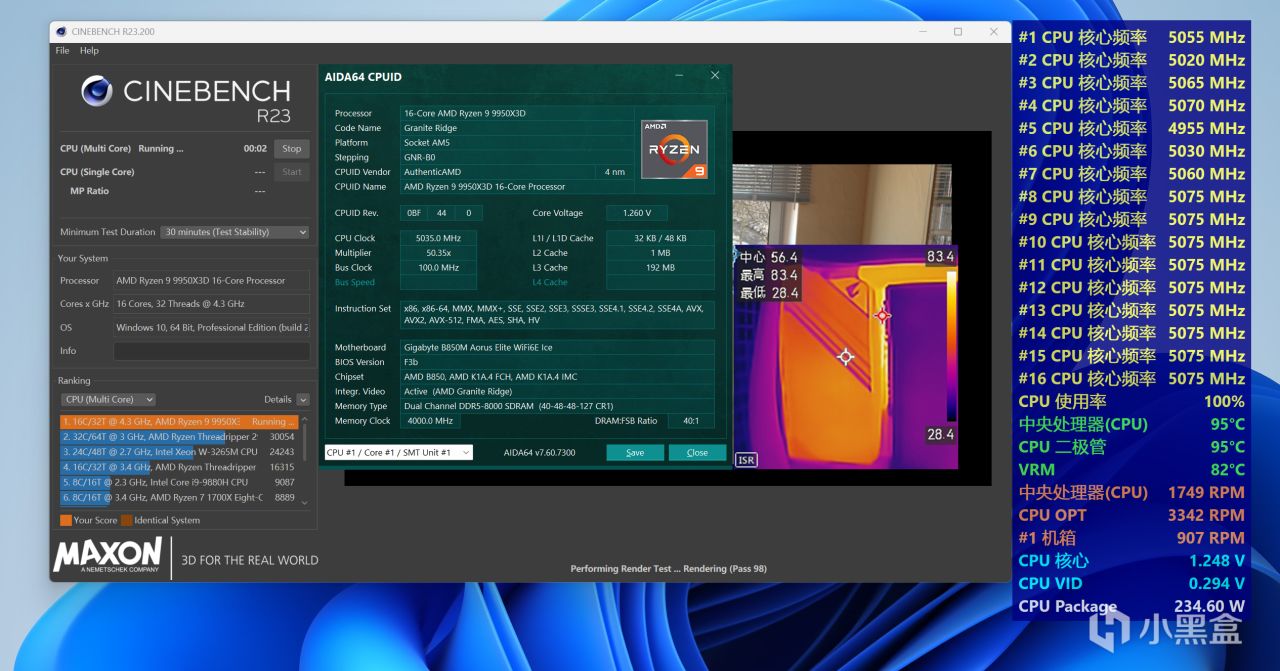Click the Cinebench title bar app icon
This screenshot has height=671, width=1280.
click(x=62, y=32)
